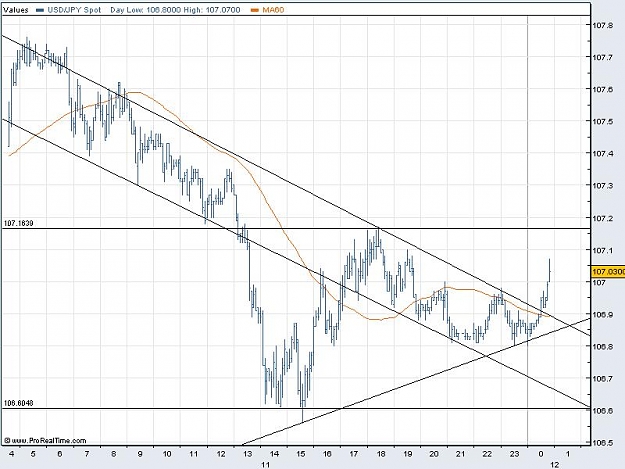625x469 pixels.
Task: Click the 106.8 price axis label
Action: [602, 347]
